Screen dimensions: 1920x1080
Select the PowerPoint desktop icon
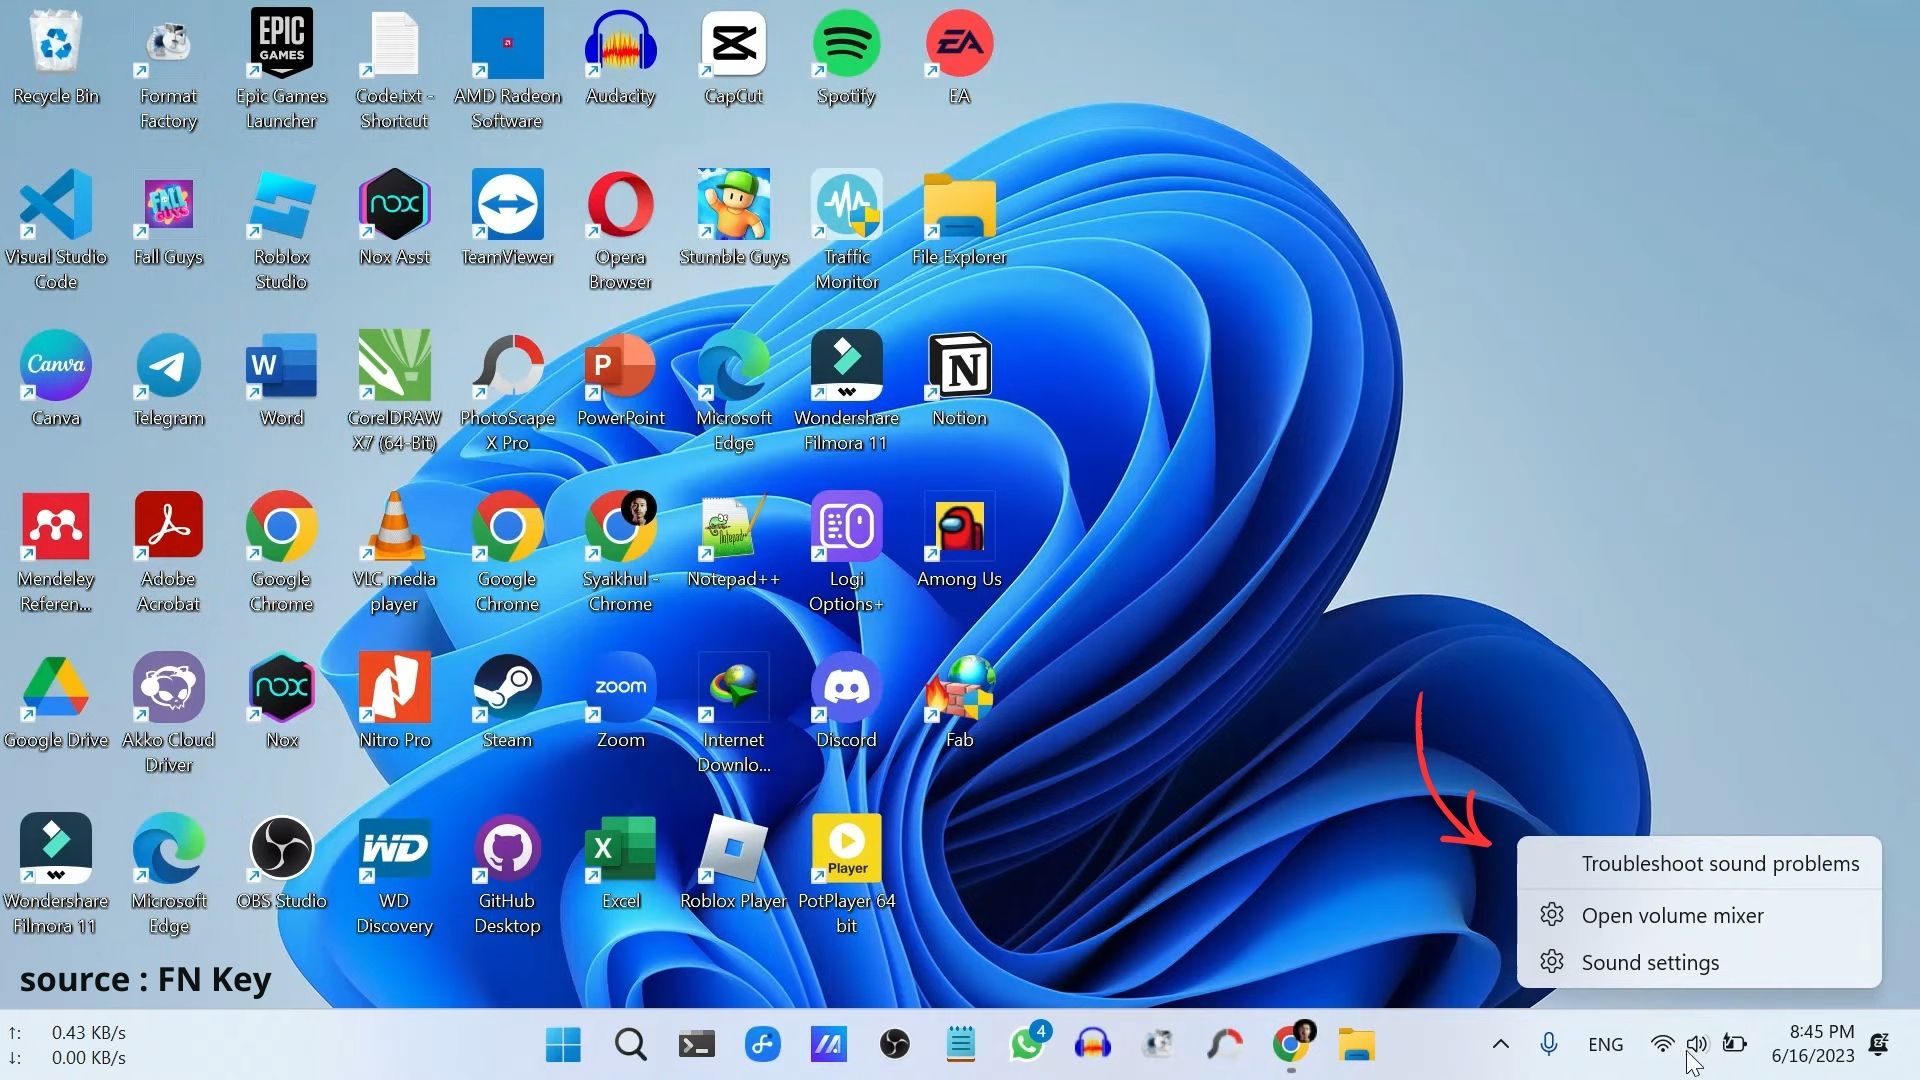pos(620,379)
